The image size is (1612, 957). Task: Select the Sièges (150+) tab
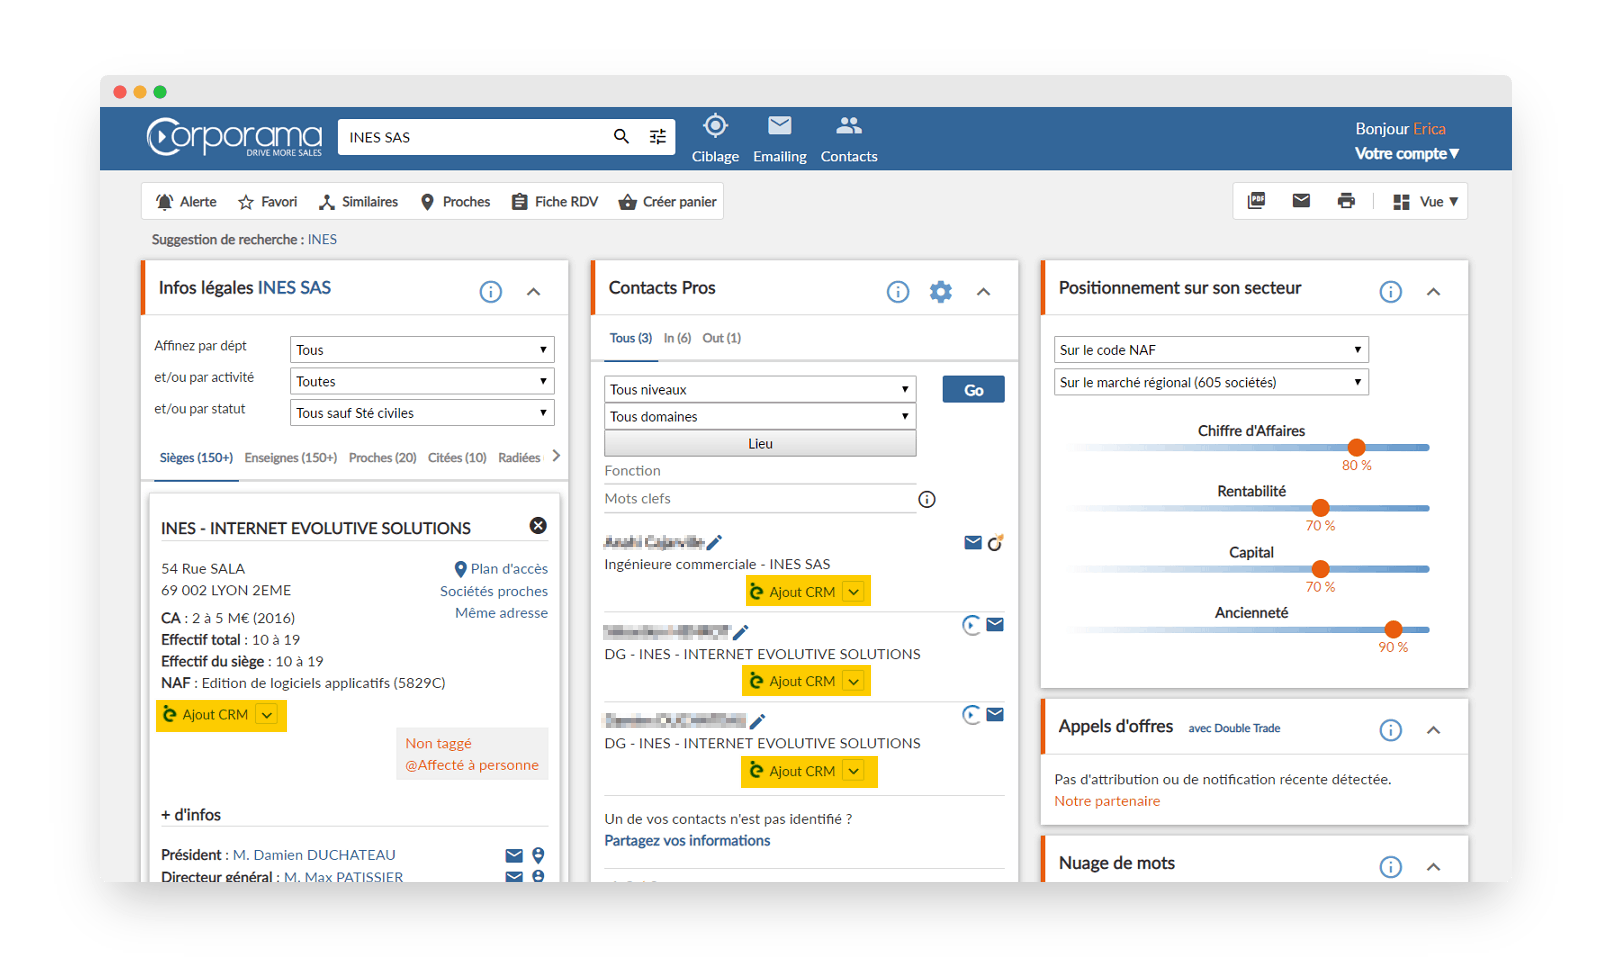[x=196, y=458]
